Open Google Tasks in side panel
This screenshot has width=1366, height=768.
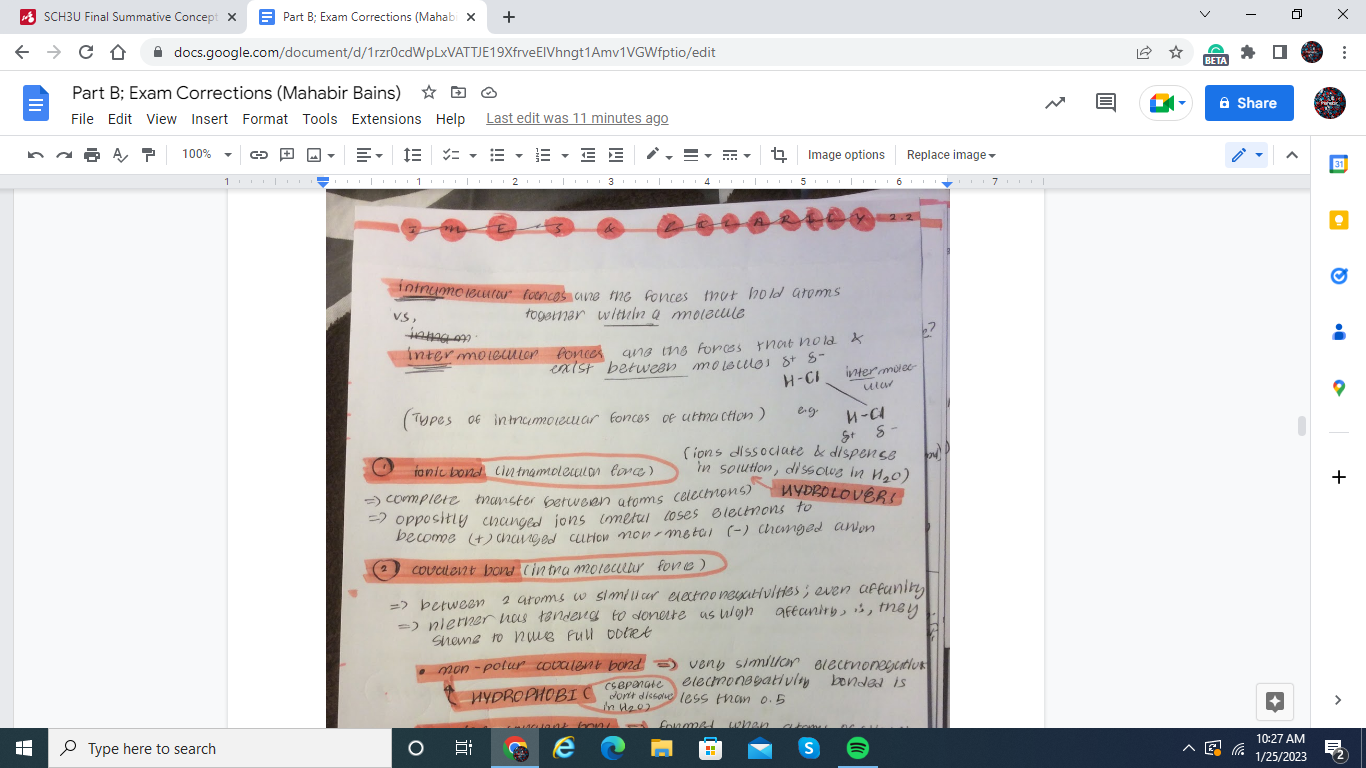1339,276
